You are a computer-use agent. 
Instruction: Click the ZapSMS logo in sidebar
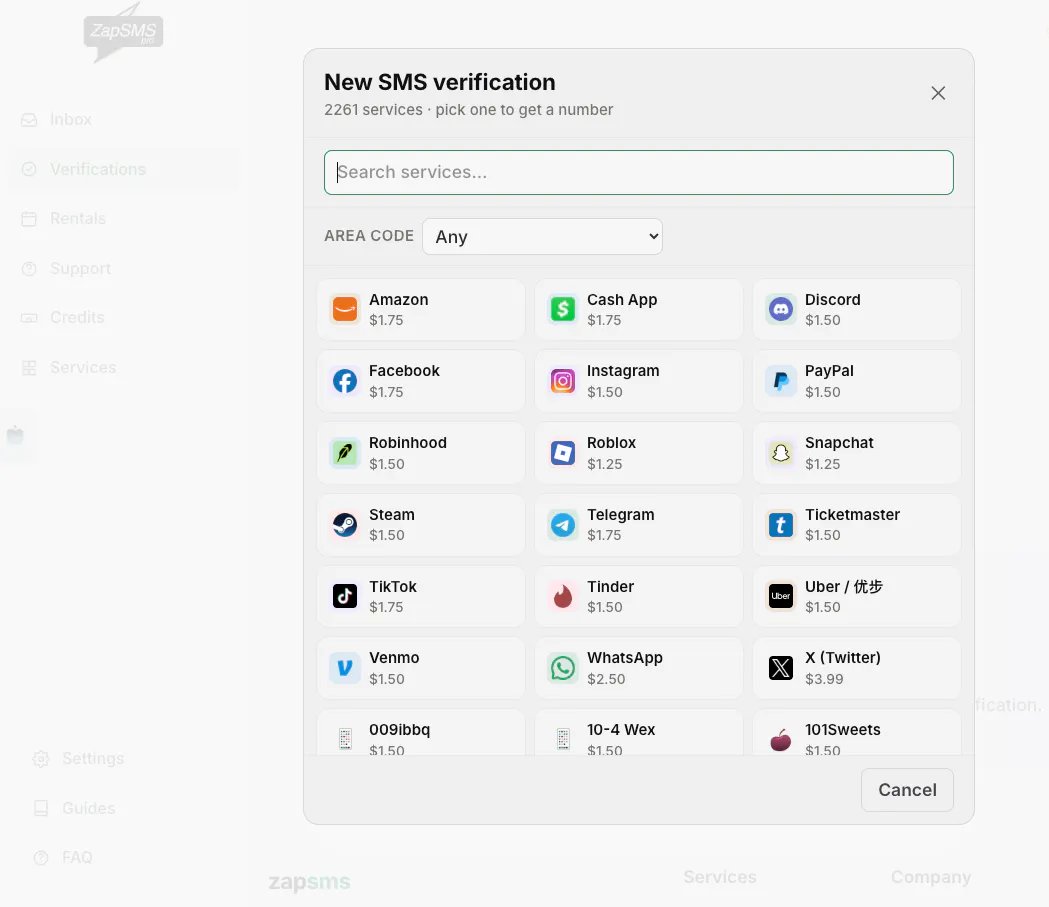coord(123,32)
